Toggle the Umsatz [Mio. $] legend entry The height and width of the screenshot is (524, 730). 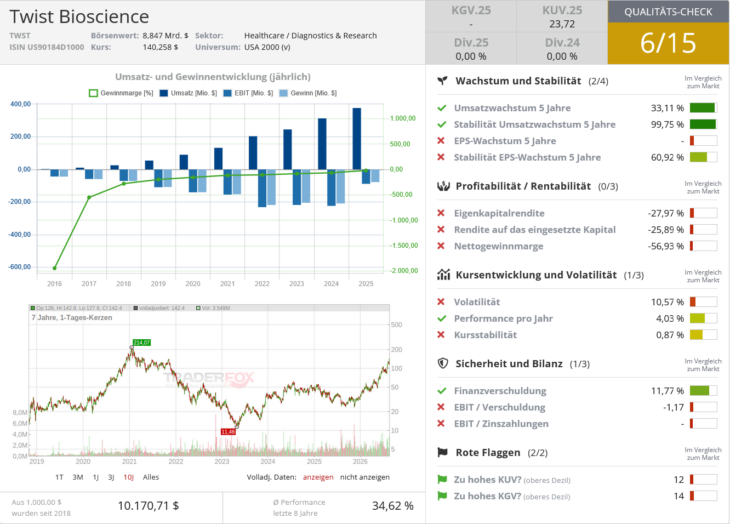coord(188,93)
